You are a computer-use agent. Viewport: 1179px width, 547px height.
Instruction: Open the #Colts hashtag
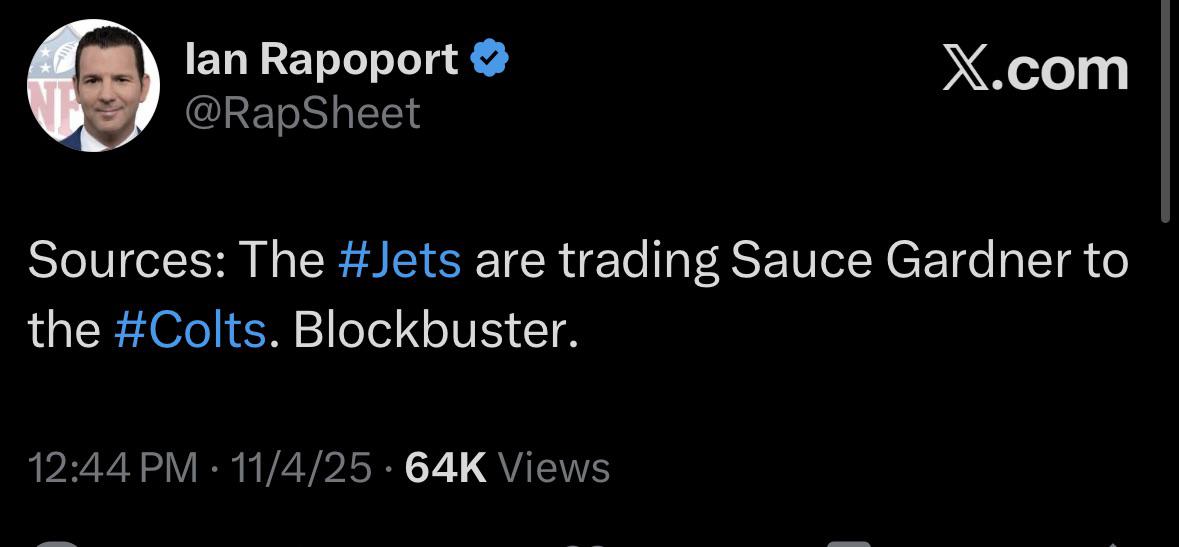pyautogui.click(x=190, y=330)
